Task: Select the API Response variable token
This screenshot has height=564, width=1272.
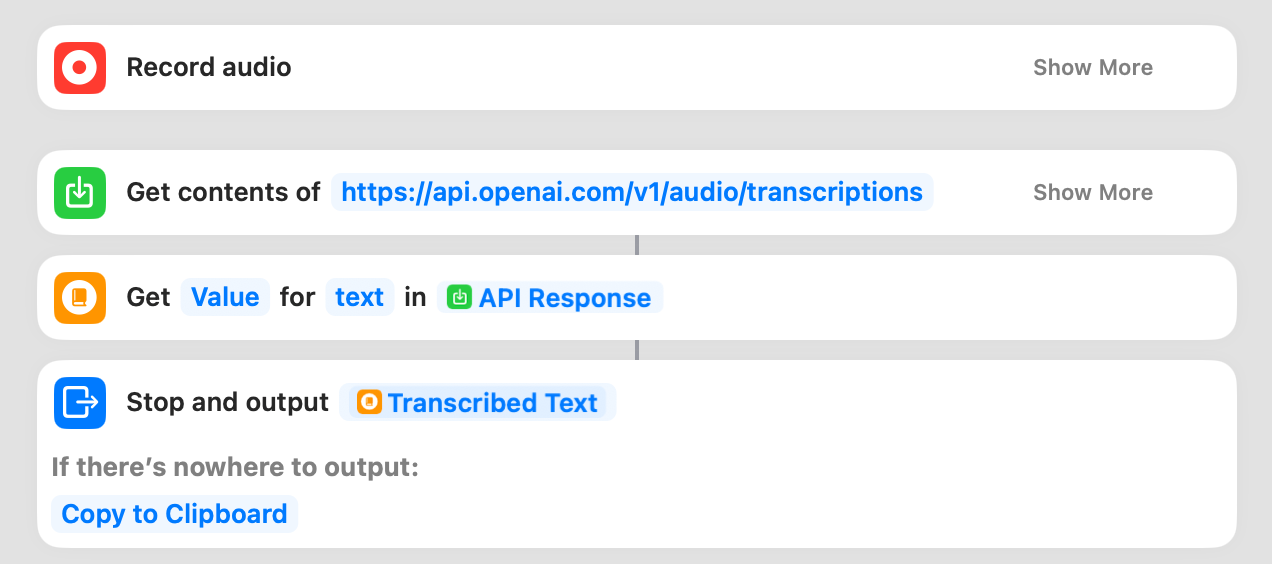Action: (x=564, y=298)
